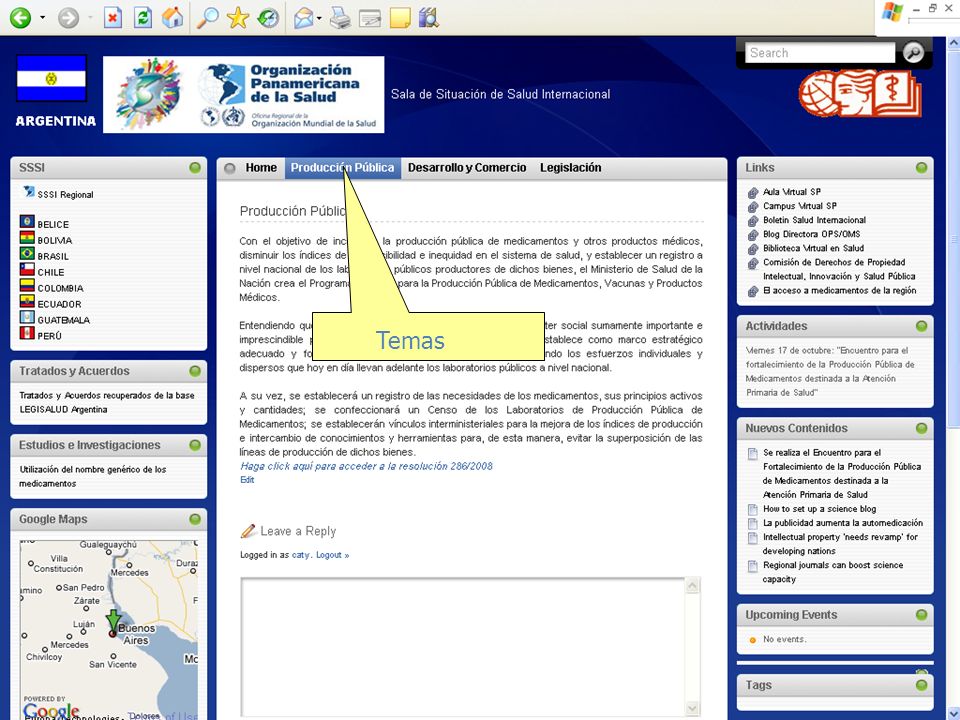Click the Perú flag icon
This screenshot has height=720, width=960.
27,333
